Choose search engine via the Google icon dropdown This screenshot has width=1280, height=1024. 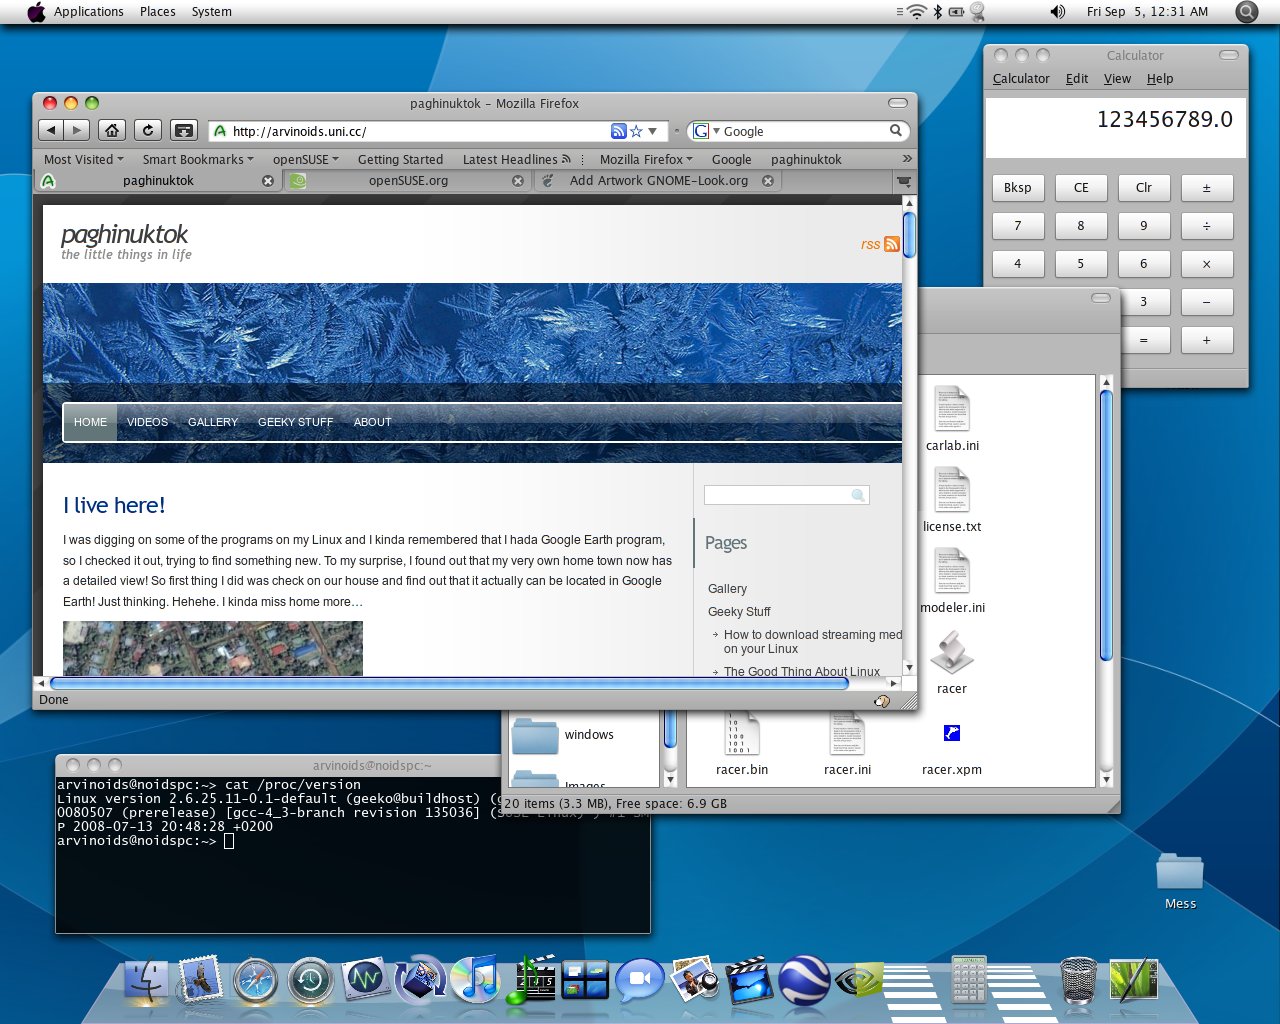tap(706, 131)
